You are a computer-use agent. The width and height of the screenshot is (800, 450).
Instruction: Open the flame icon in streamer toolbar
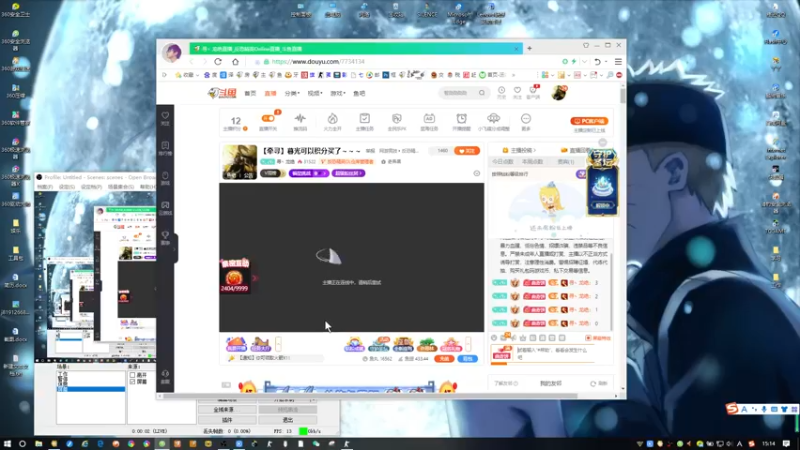pyautogui.click(x=332, y=121)
